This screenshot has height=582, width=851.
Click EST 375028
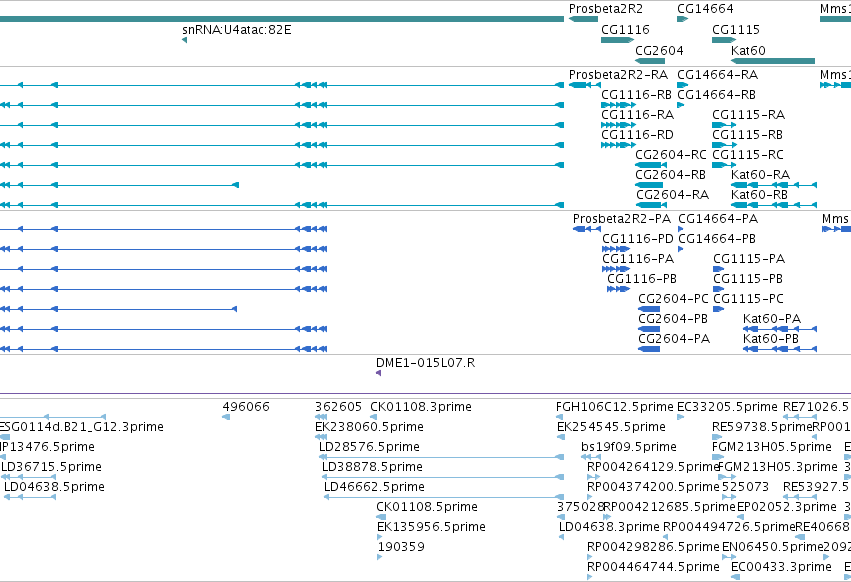(580, 508)
